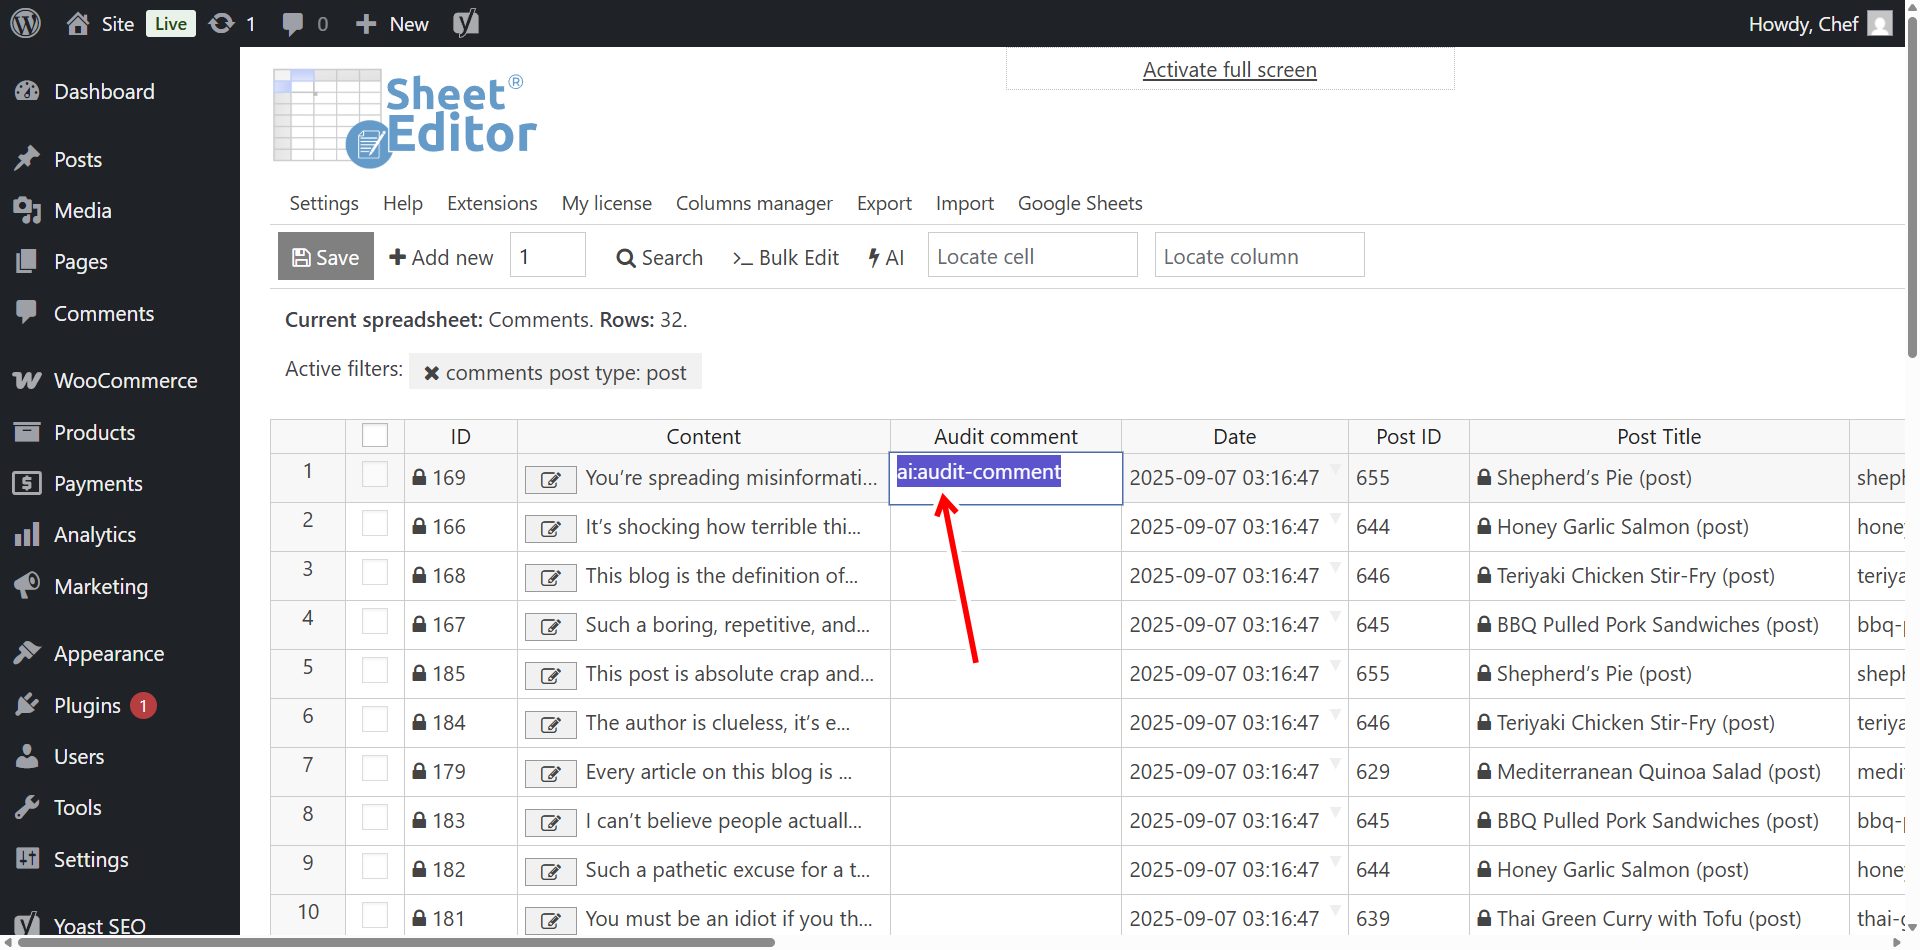Remove the comments post type filter

pos(431,373)
